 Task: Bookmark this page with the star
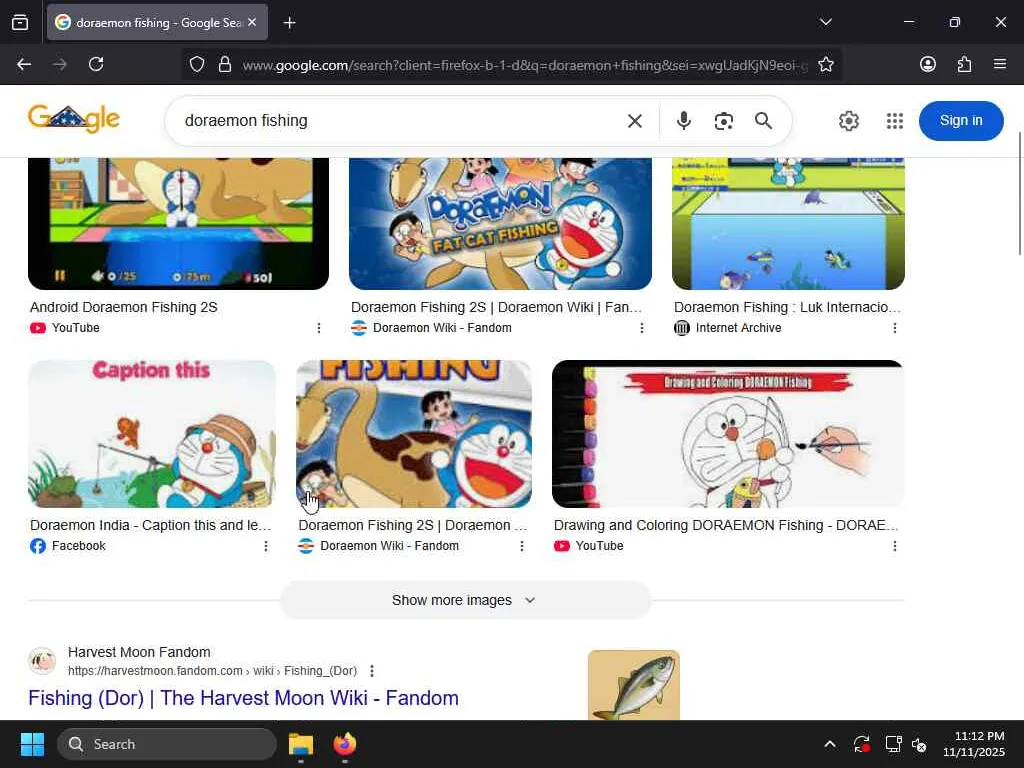pos(825,64)
